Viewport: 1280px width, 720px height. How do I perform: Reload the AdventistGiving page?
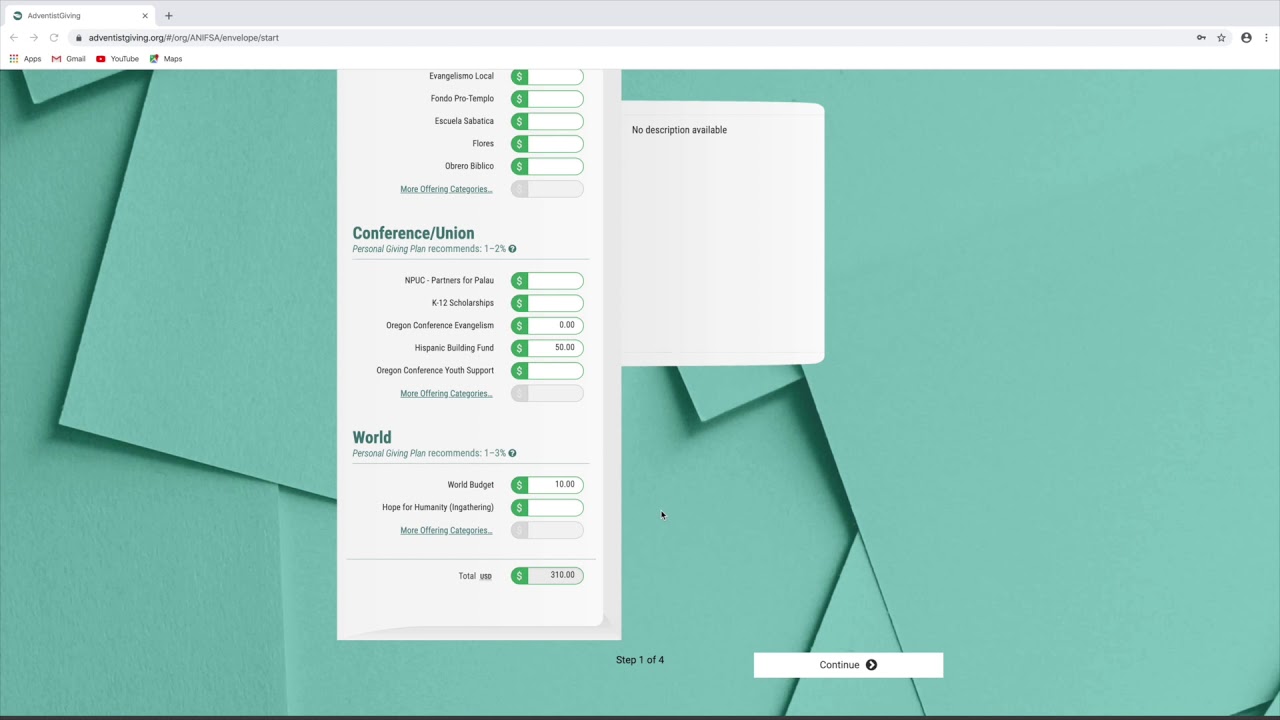[54, 38]
